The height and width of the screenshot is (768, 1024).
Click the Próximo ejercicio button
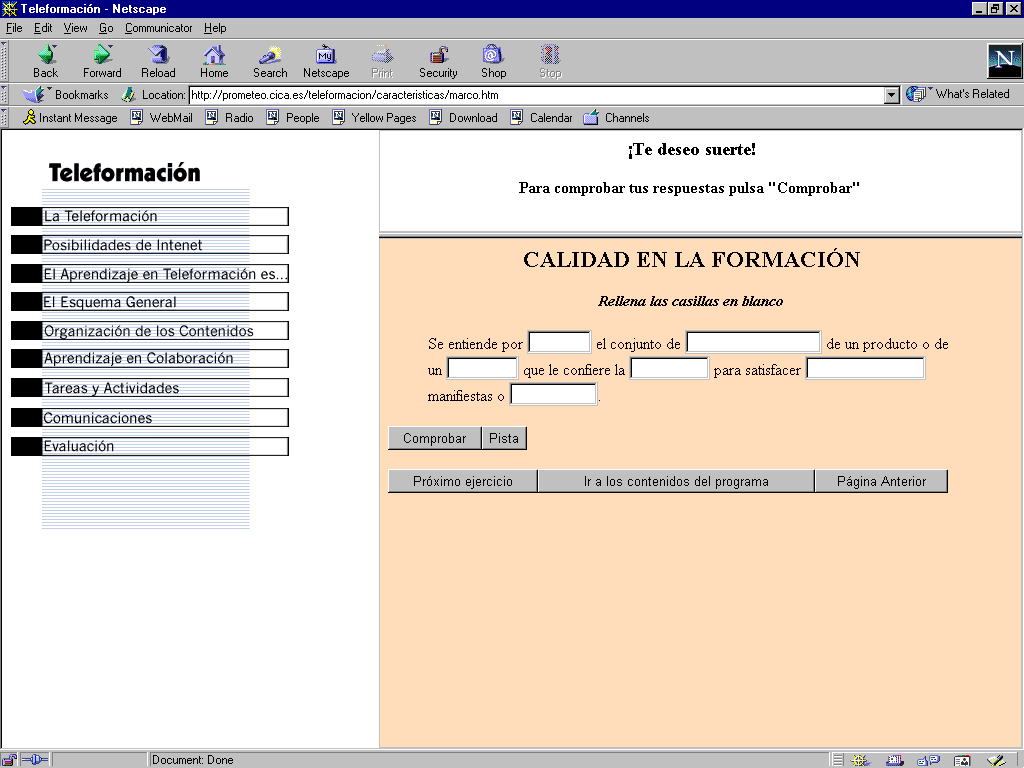463,482
